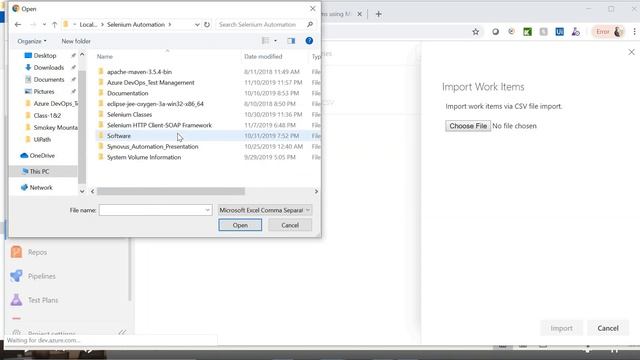Image resolution: width=640 pixels, height=360 pixels.
Task: Click Import button in the panel
Action: pos(561,328)
